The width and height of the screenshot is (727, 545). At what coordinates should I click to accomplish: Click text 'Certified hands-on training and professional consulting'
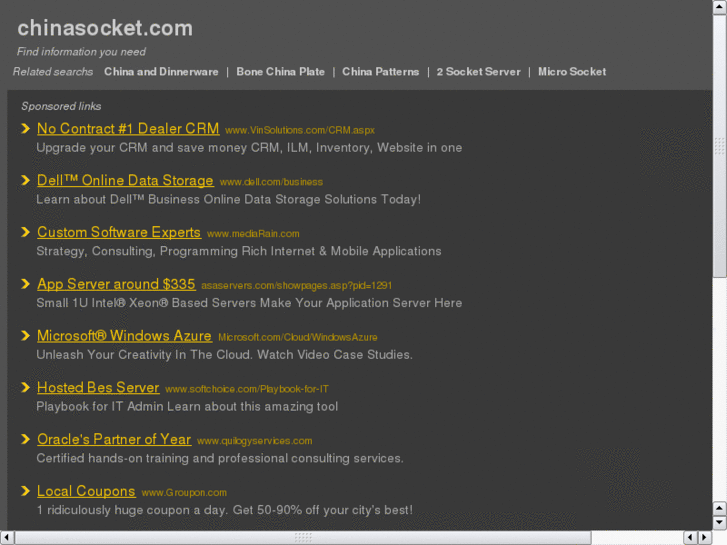click(x=193, y=458)
